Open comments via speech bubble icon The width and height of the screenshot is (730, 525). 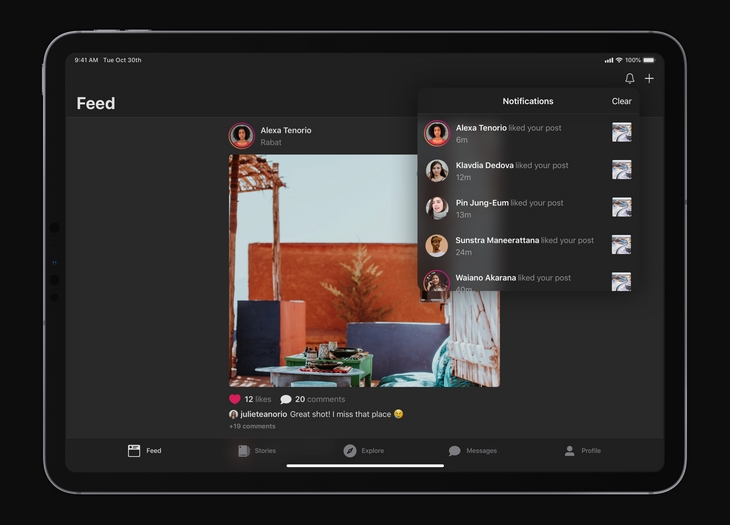(286, 399)
